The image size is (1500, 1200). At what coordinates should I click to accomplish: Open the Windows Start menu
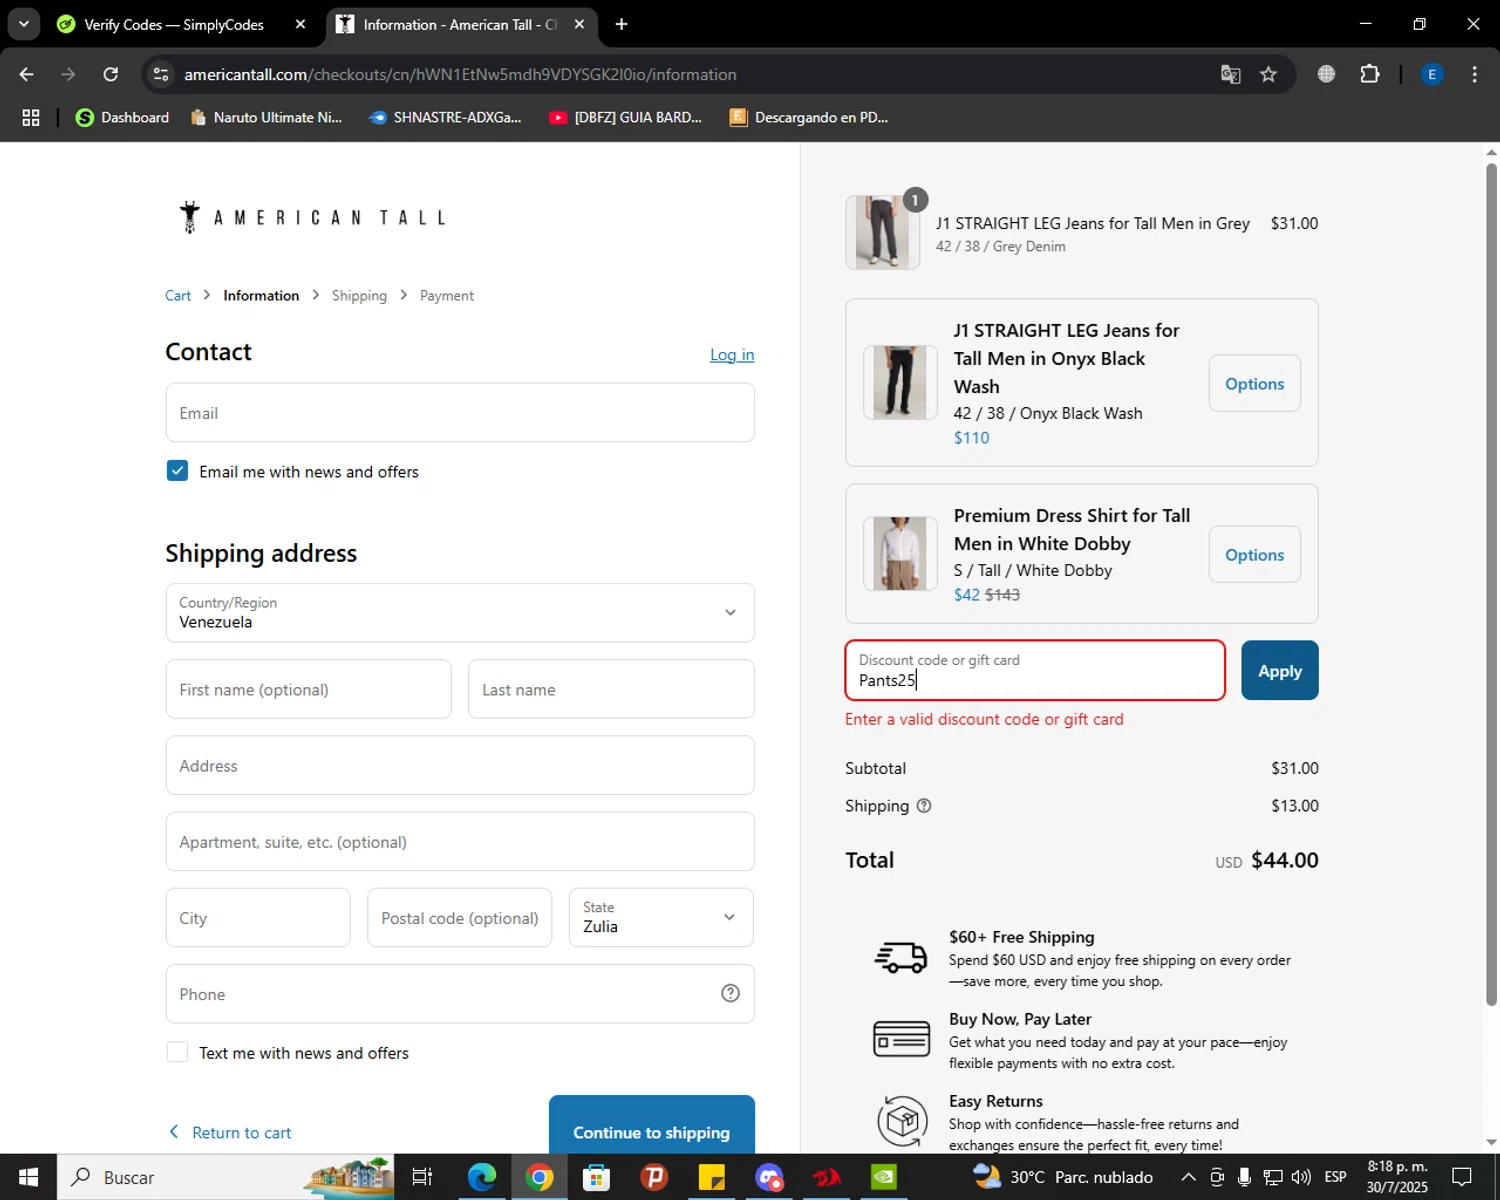(28, 1177)
